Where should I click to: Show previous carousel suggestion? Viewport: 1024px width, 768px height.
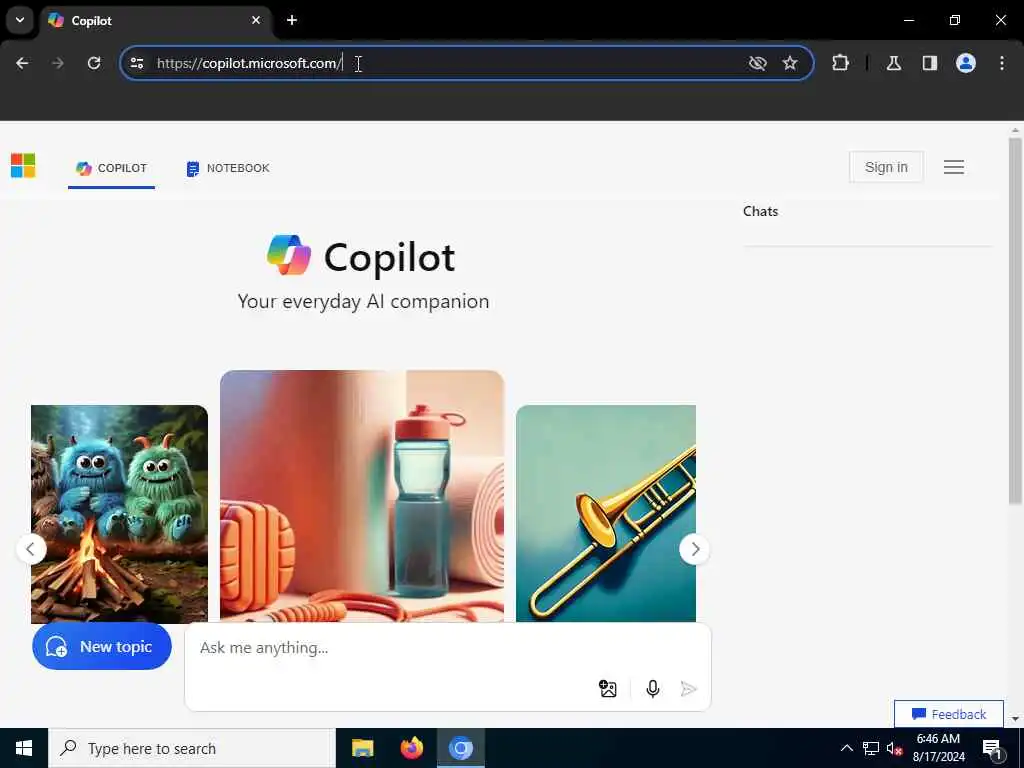point(31,549)
